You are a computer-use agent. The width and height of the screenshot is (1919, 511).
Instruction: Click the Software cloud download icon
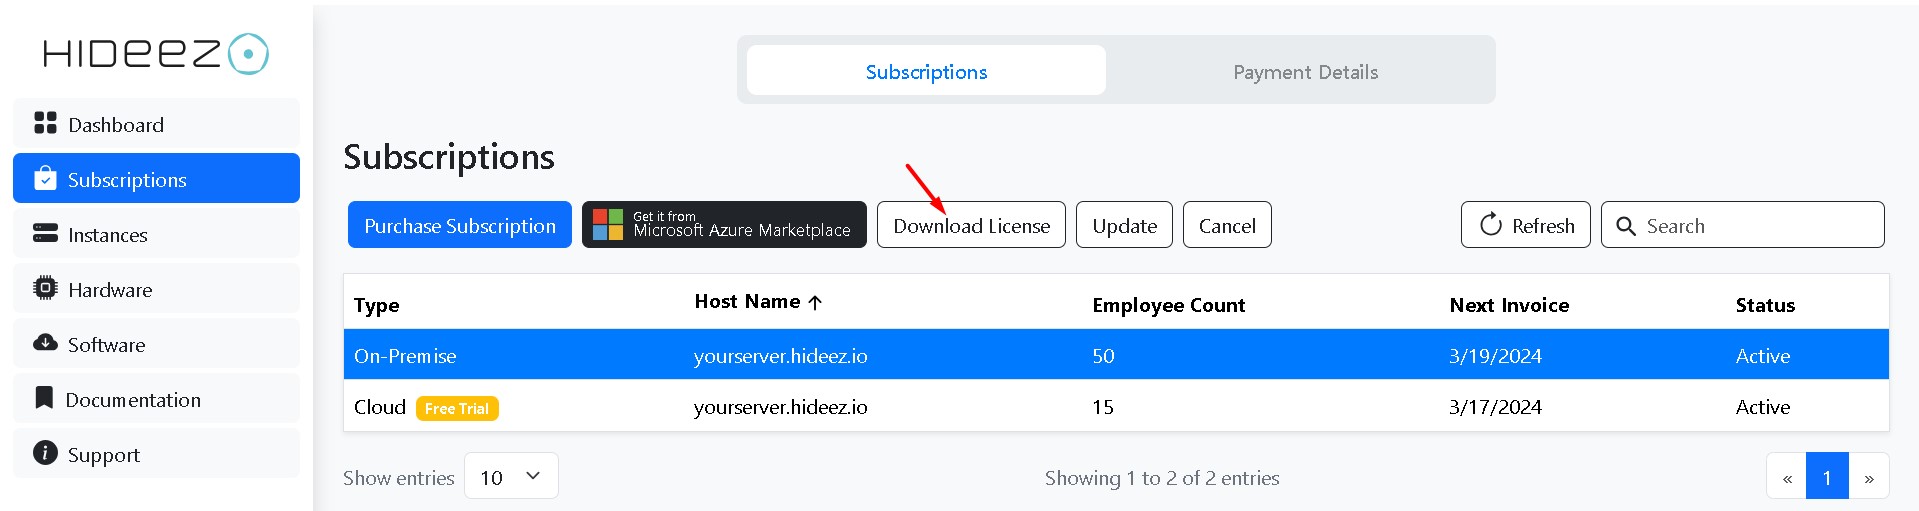click(45, 343)
